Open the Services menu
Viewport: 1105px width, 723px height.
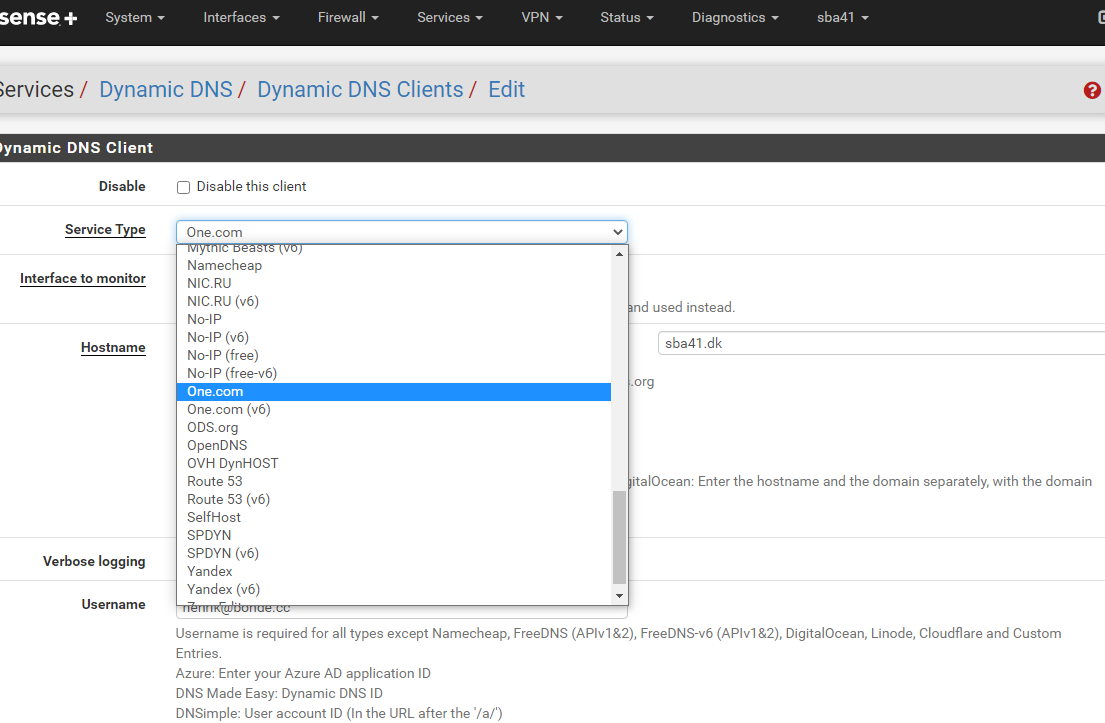pyautogui.click(x=450, y=18)
